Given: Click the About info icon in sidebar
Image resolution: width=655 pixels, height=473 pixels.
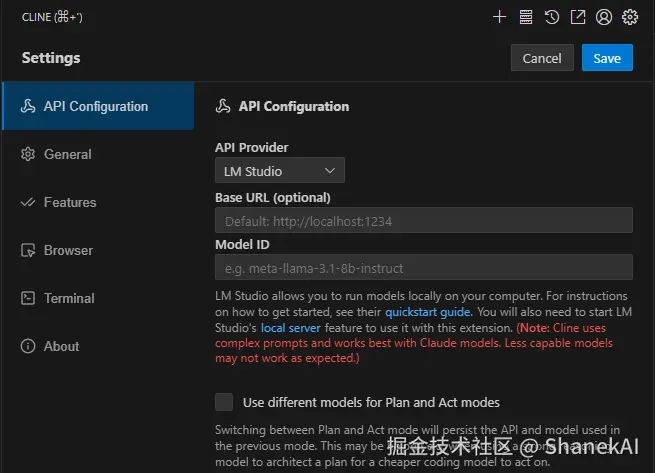Looking at the screenshot, I should [28, 346].
